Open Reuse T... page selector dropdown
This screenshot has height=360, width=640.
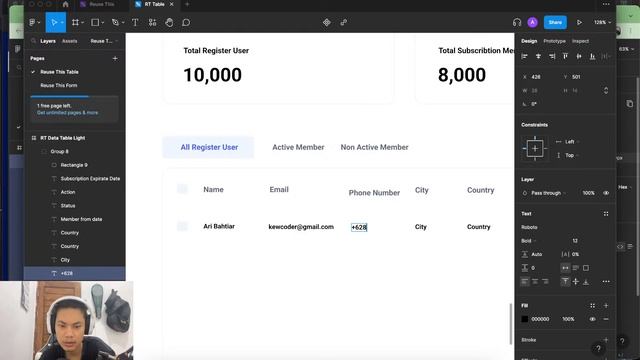click(104, 41)
